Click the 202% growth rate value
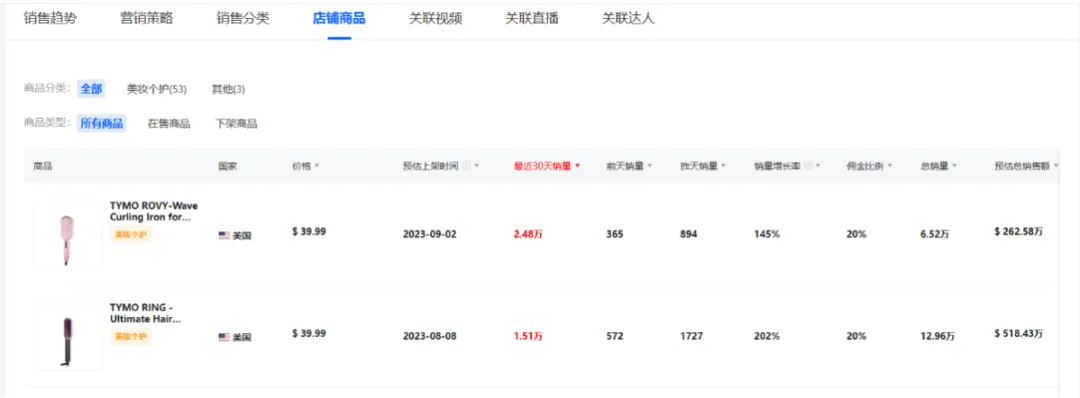1080x398 pixels. [767, 336]
